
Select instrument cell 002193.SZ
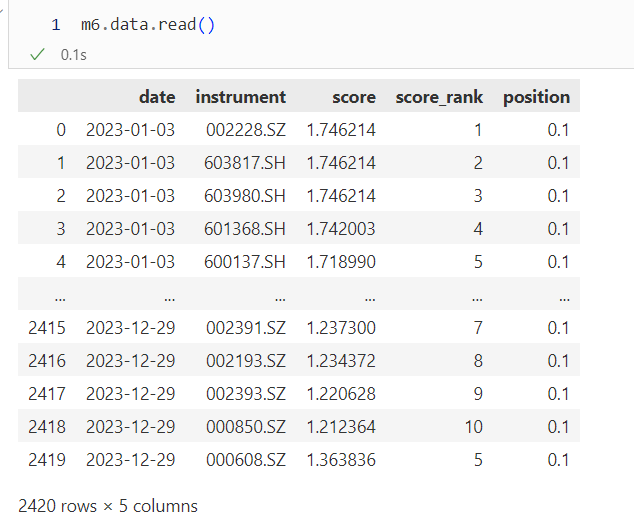pyautogui.click(x=246, y=361)
